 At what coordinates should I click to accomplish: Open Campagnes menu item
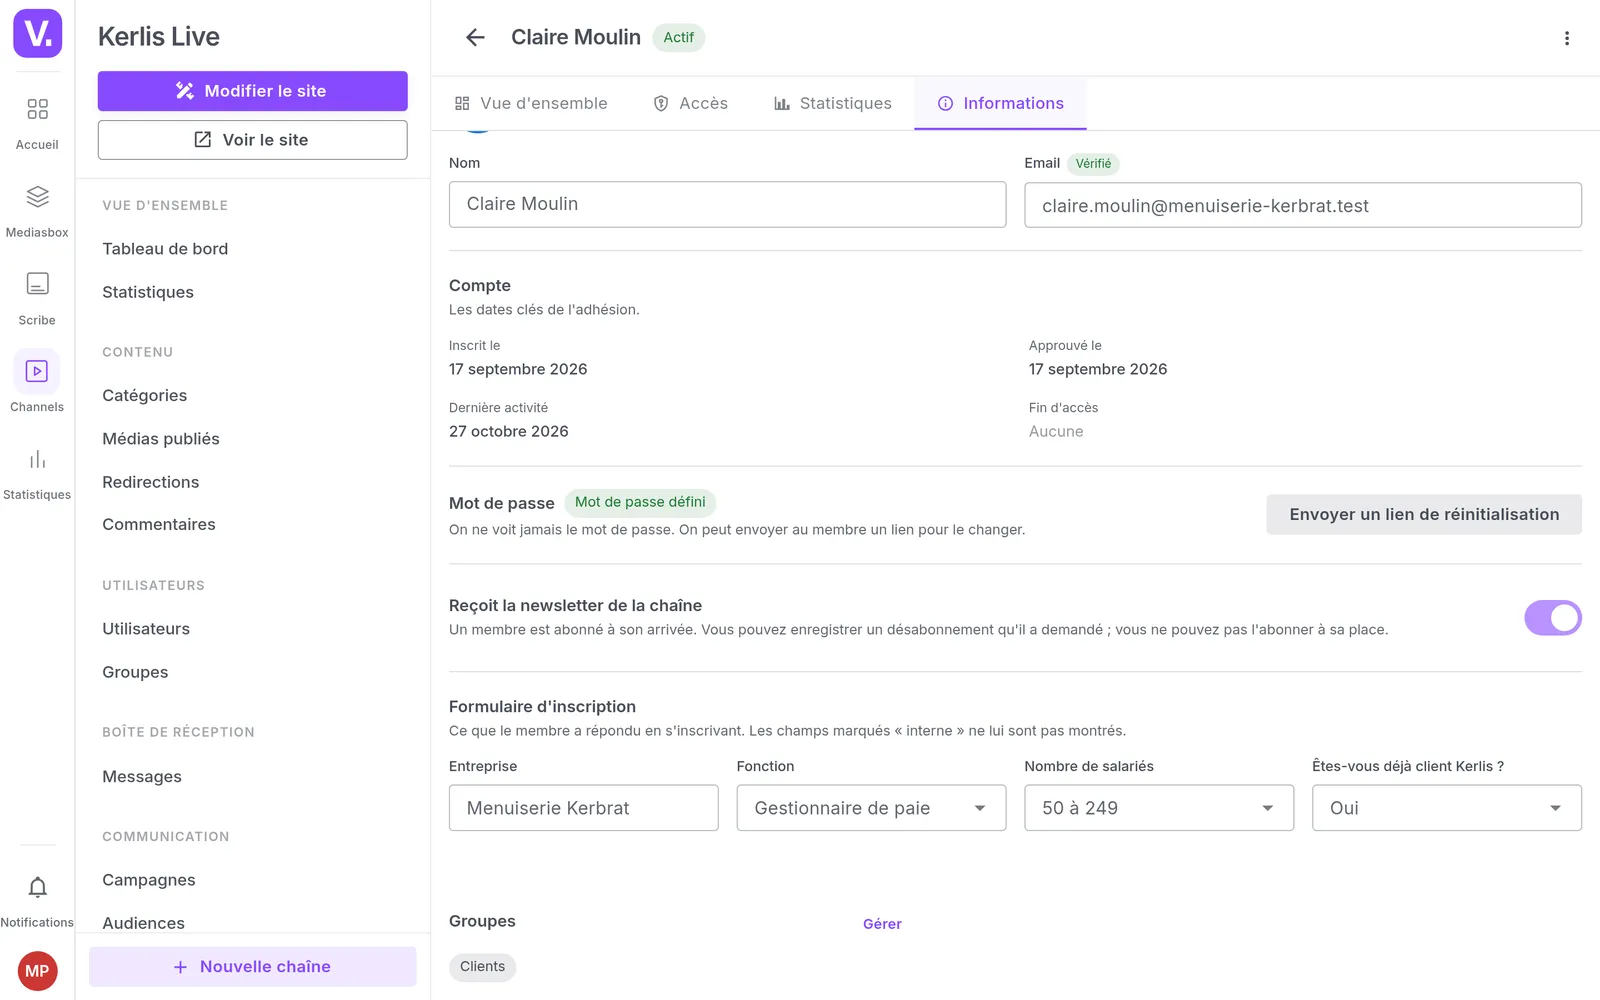point(149,880)
